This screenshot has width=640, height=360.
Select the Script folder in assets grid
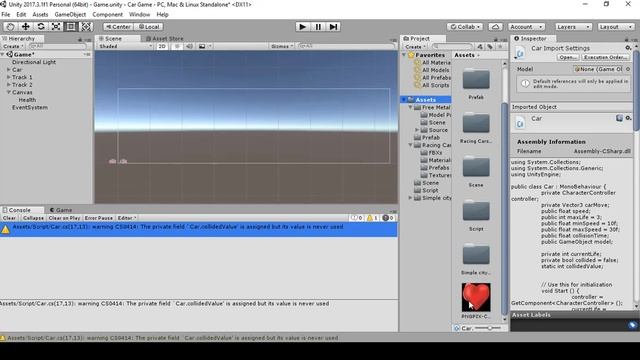[476, 211]
